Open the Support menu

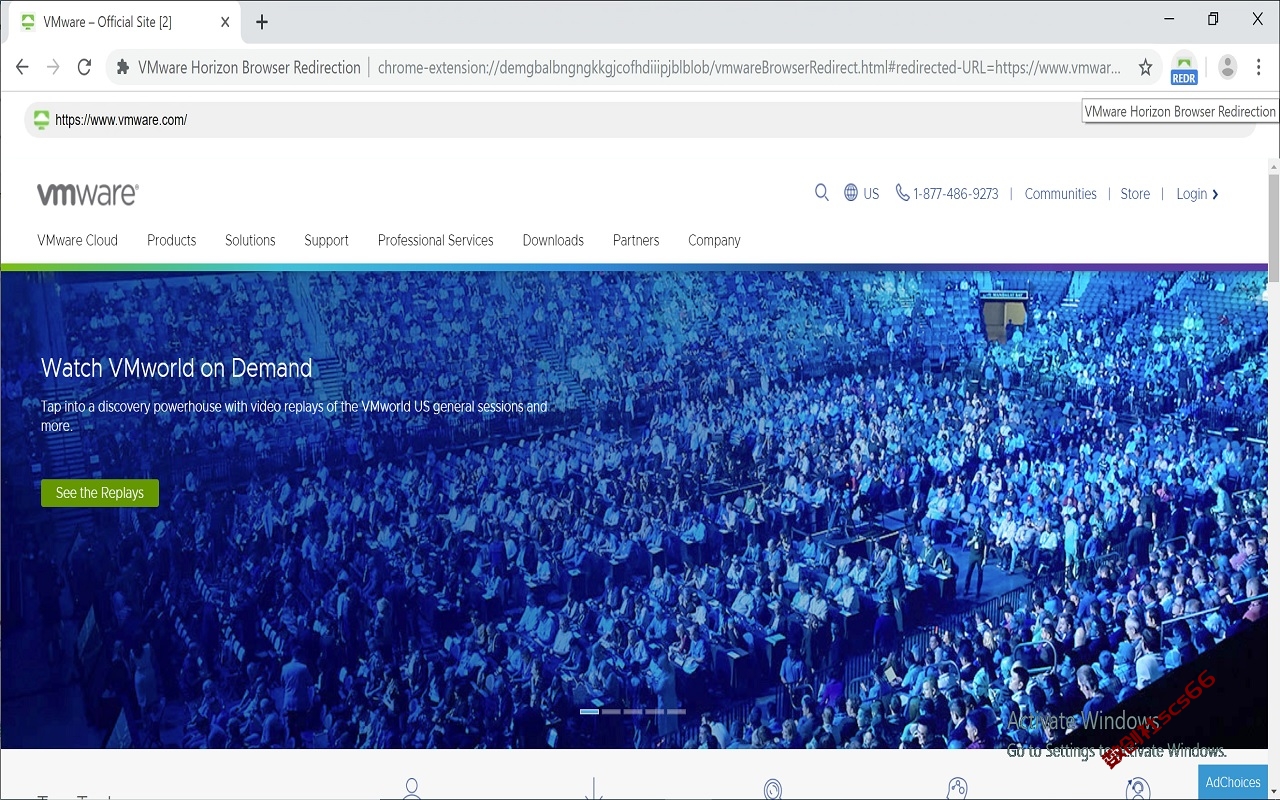pos(326,240)
